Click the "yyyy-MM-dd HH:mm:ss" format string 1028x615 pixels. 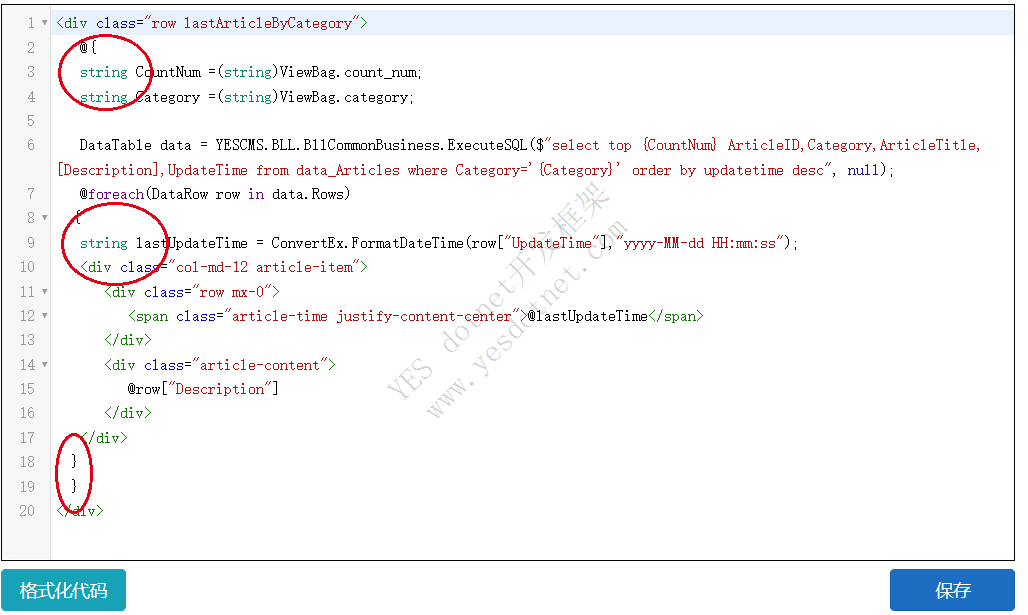(x=703, y=243)
